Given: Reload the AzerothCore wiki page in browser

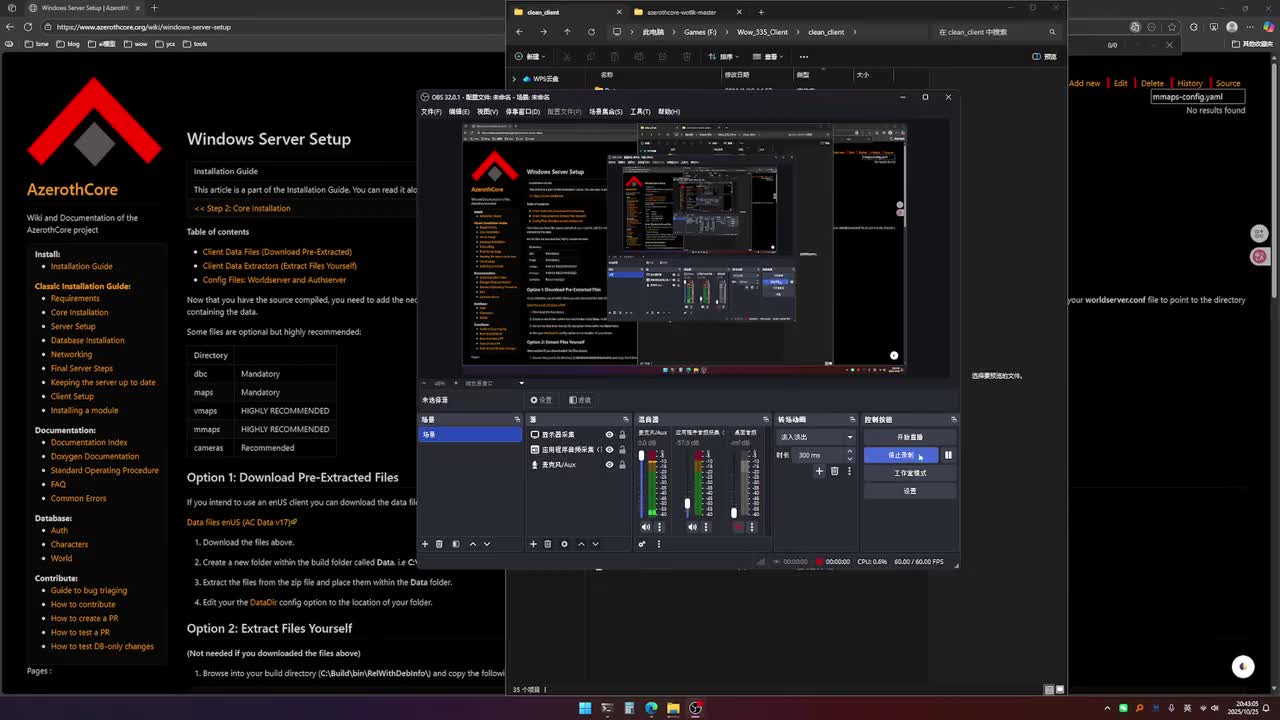Looking at the screenshot, I should click(27, 27).
